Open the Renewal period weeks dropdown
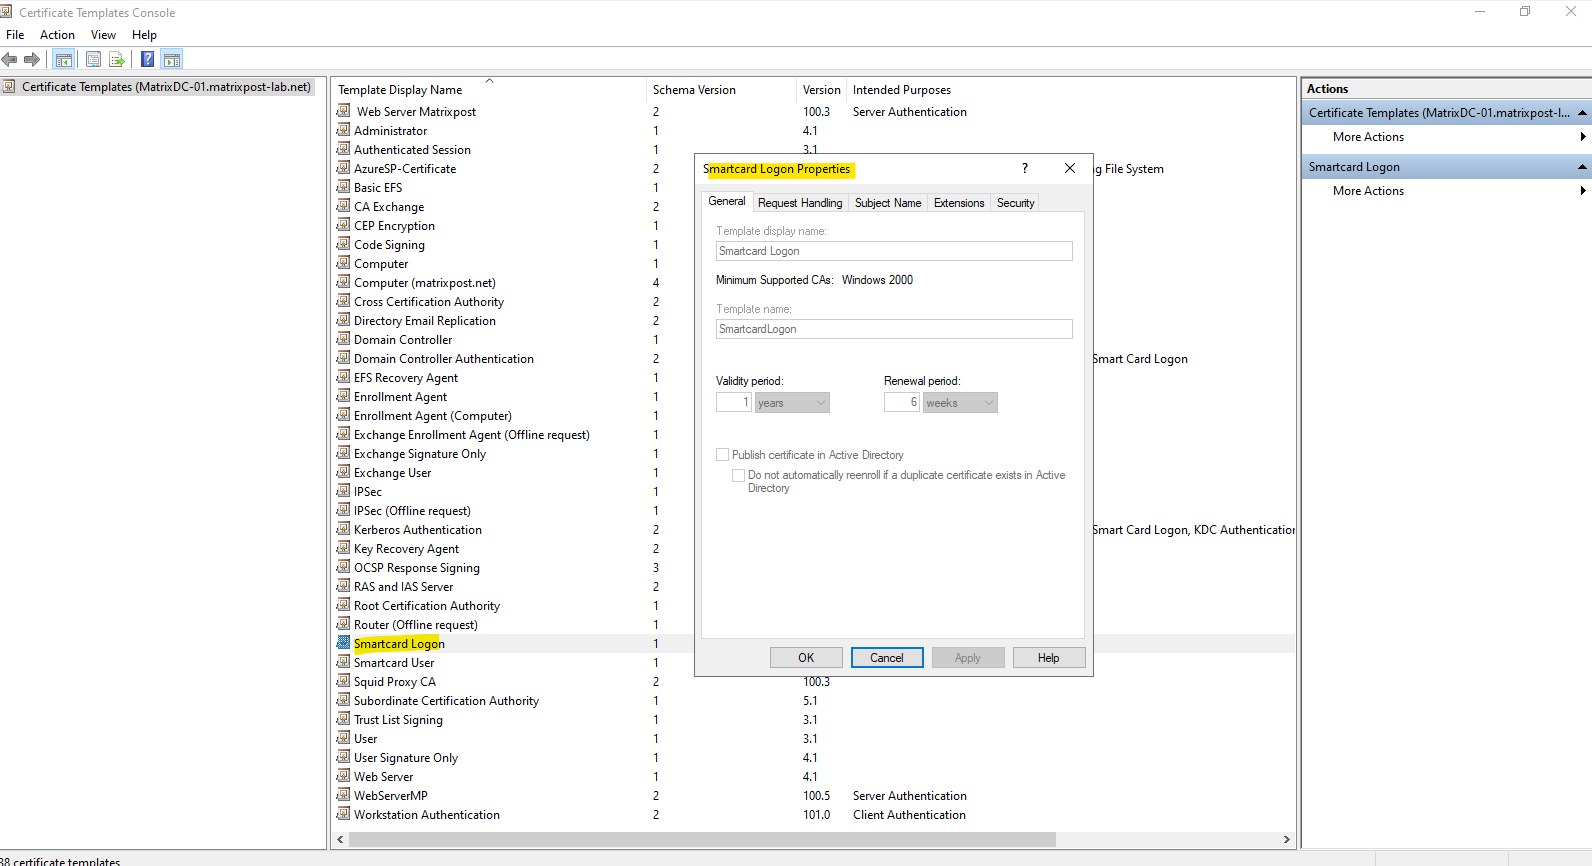 (960, 402)
